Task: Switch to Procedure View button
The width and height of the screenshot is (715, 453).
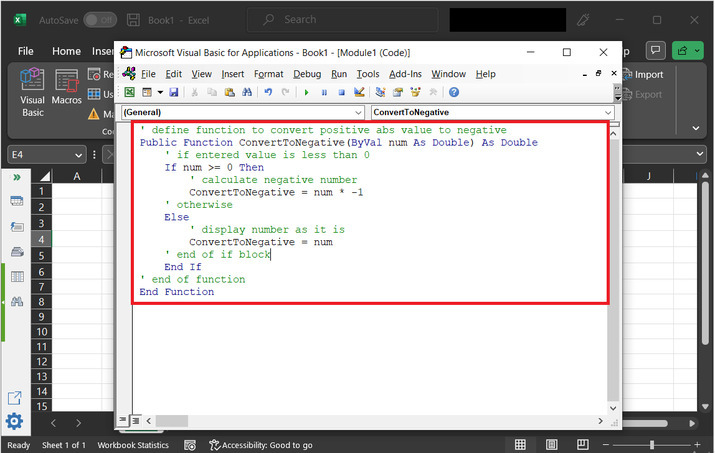Action: tap(123, 420)
